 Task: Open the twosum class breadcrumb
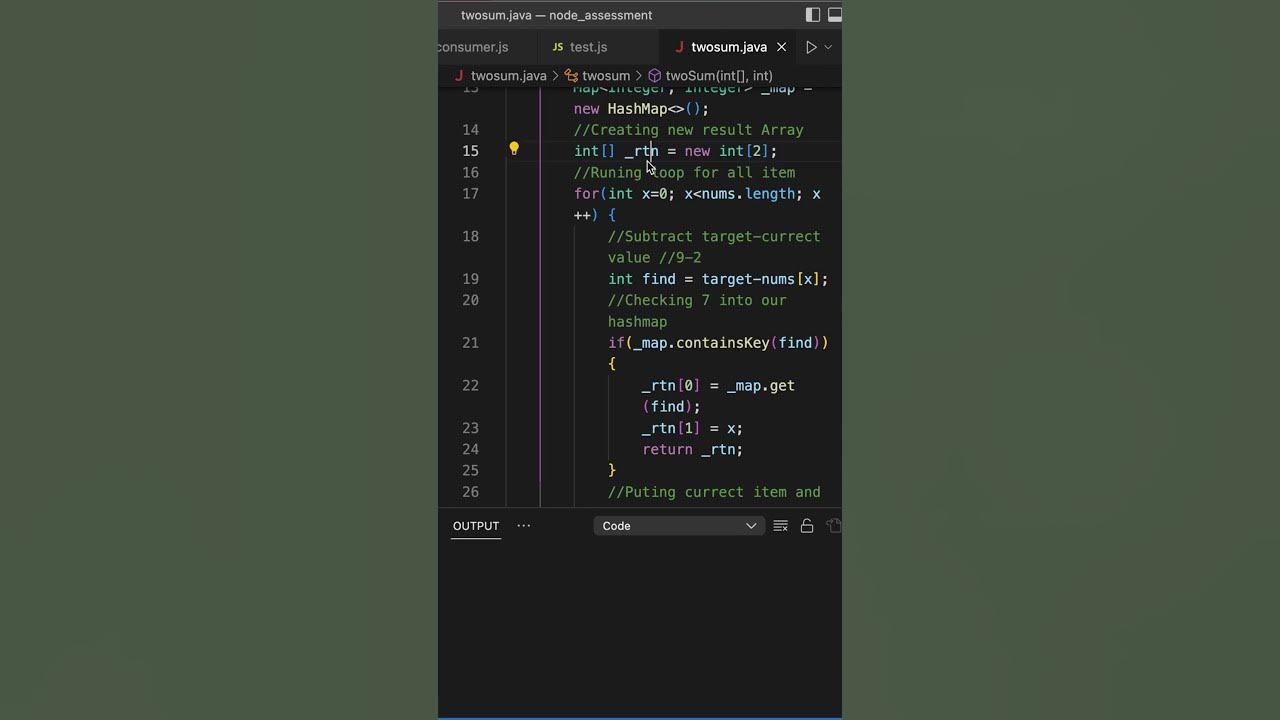click(x=606, y=76)
